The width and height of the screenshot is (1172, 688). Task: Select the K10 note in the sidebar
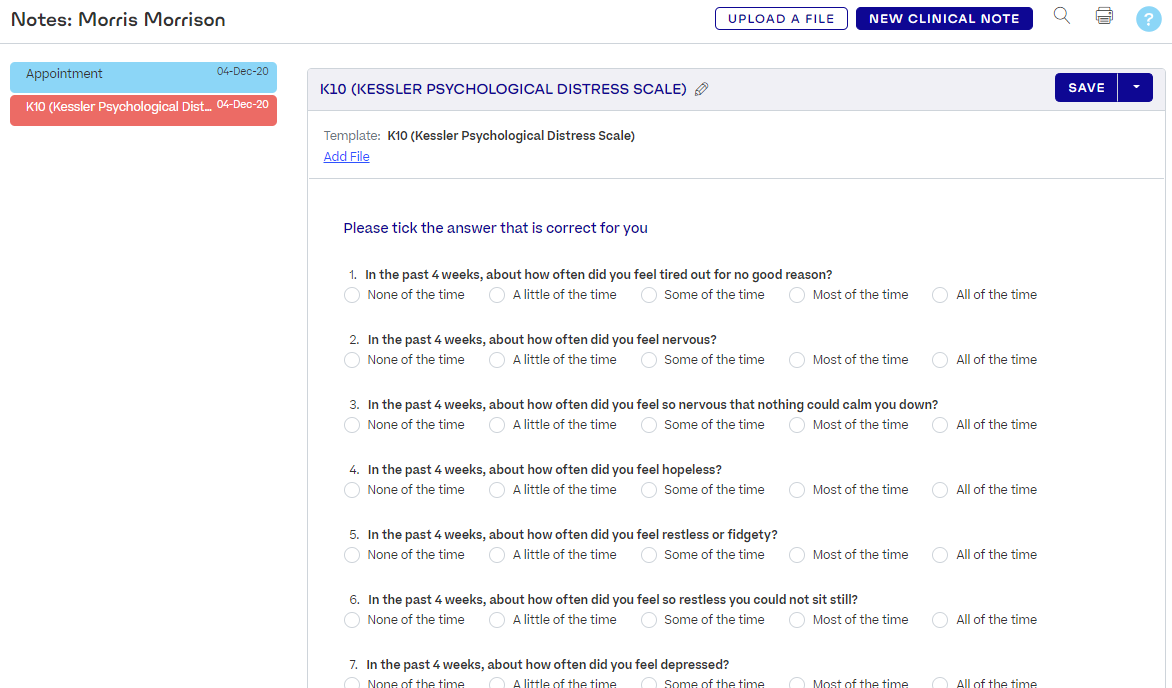pos(143,106)
